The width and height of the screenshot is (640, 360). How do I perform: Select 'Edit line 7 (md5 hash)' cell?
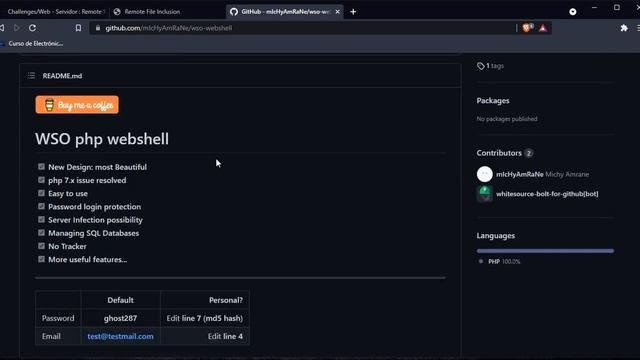pyautogui.click(x=204, y=318)
